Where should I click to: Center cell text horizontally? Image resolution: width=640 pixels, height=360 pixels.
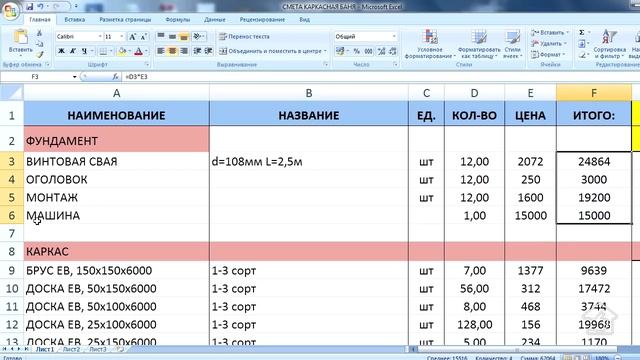172,51
